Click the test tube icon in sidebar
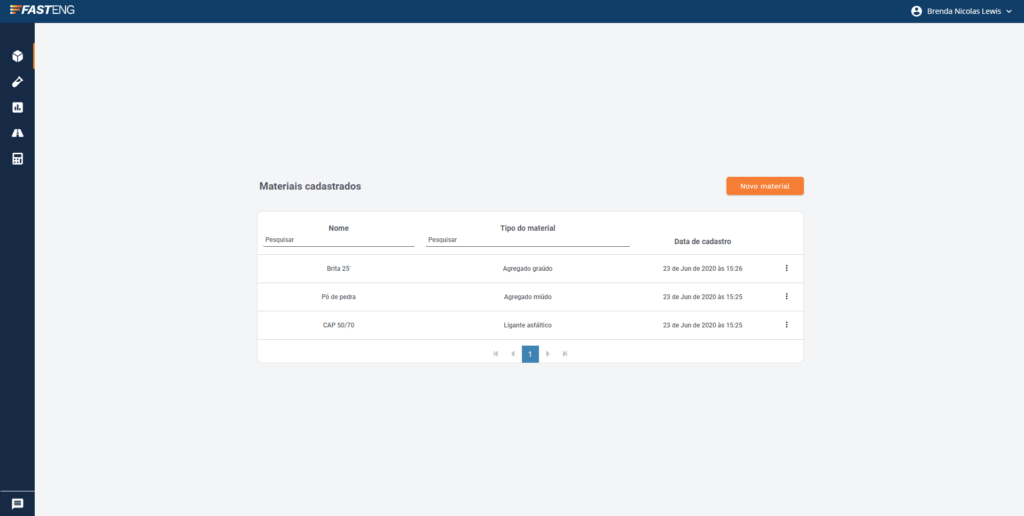The width and height of the screenshot is (1024, 516). [x=17, y=82]
